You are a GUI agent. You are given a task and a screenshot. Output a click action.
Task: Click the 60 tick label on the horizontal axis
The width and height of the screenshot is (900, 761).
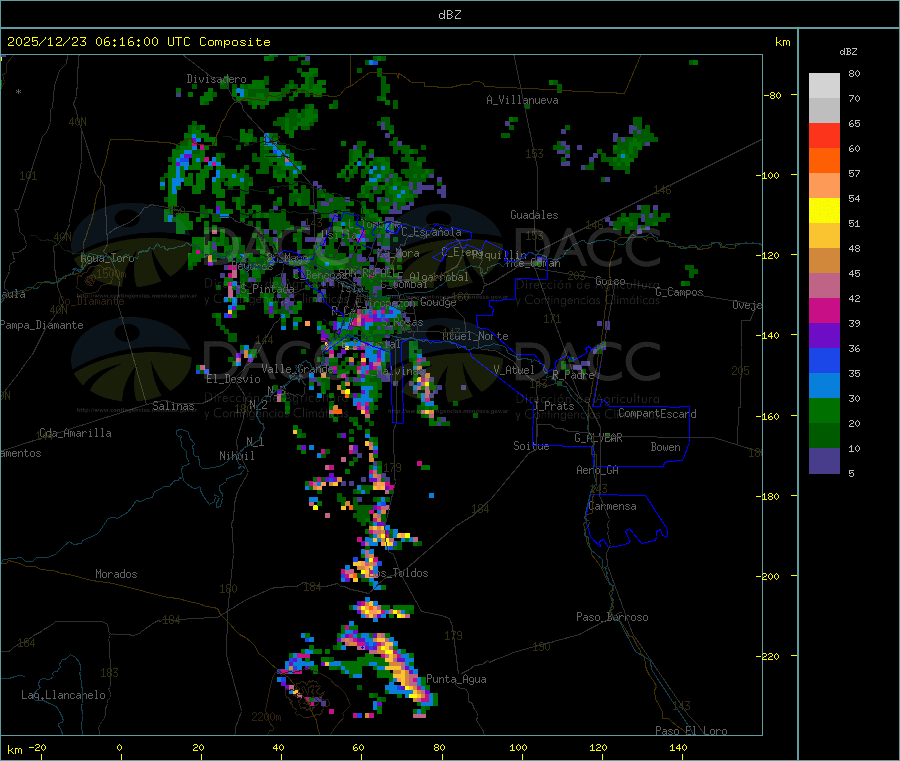point(358,747)
